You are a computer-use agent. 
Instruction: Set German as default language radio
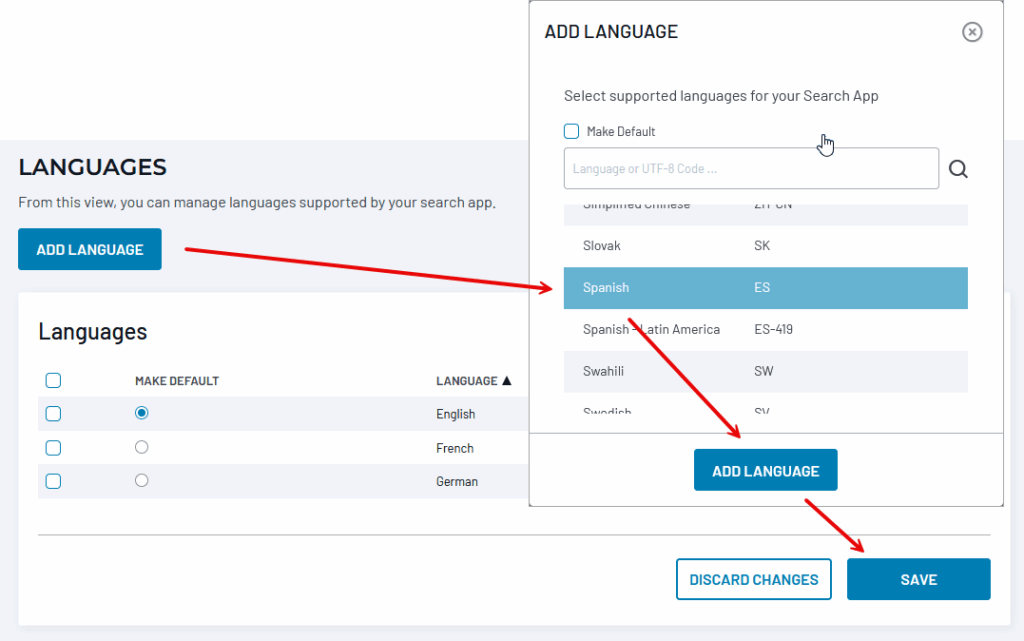[x=141, y=480]
